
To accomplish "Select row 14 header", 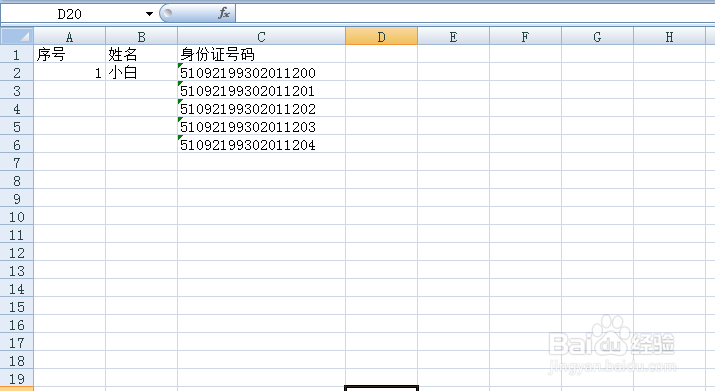I will tap(17, 289).
